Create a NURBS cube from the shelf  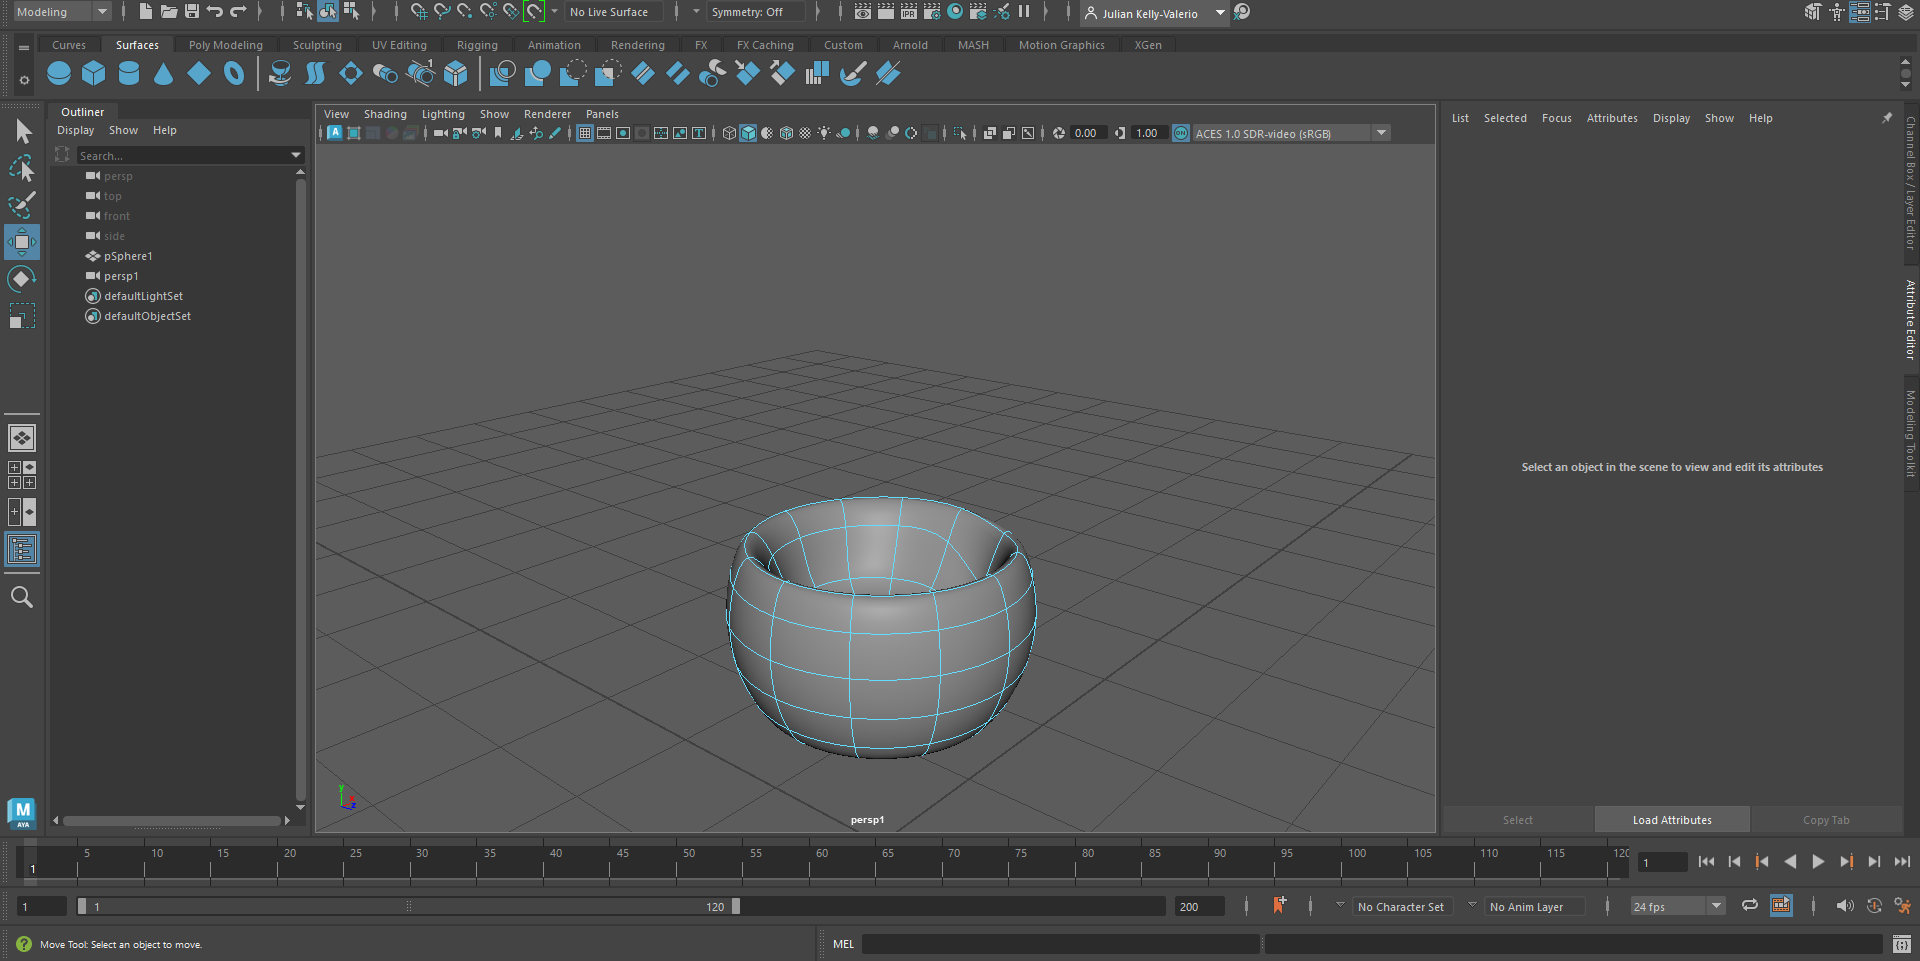click(x=94, y=73)
